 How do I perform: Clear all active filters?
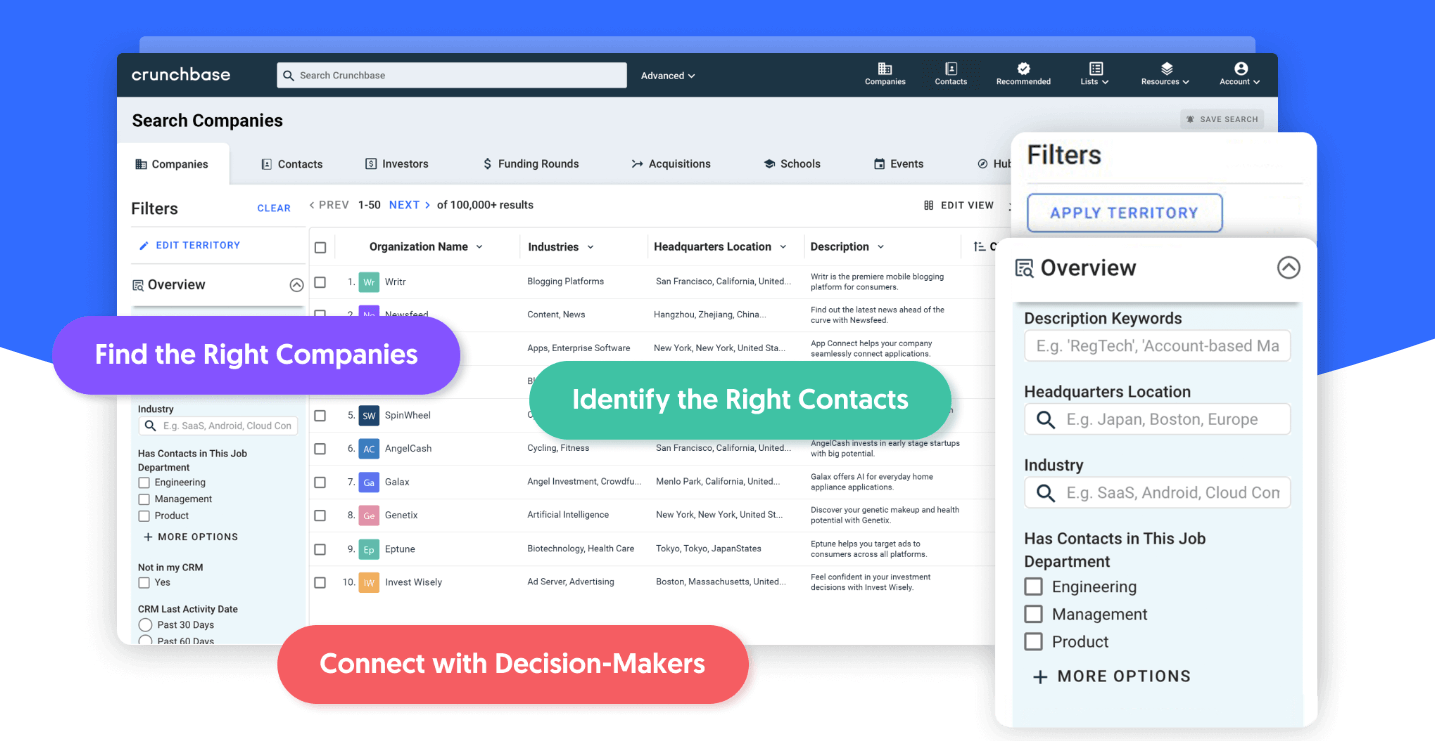(x=274, y=207)
